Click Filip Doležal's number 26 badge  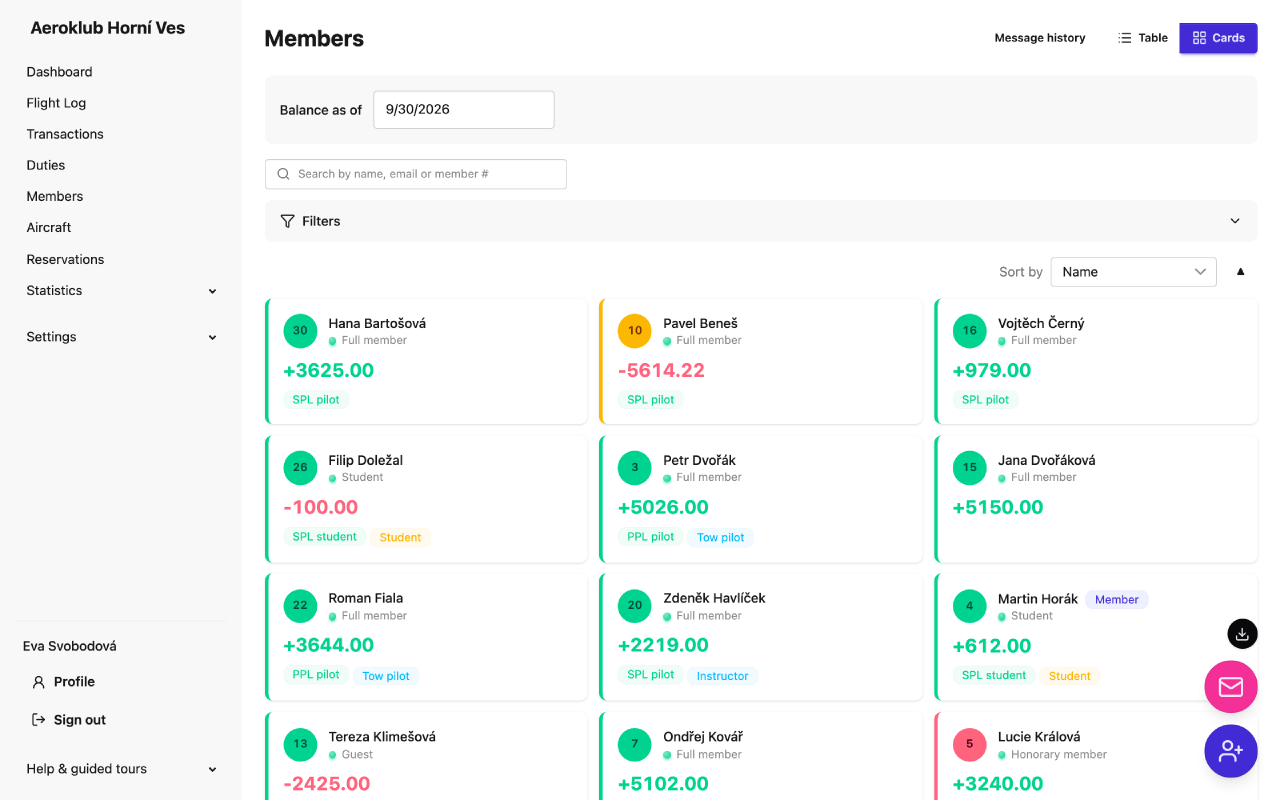pos(300,468)
